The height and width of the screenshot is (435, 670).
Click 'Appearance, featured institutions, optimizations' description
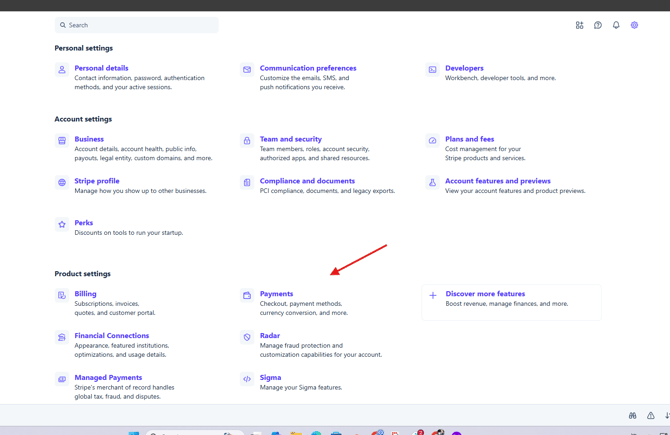point(122,350)
